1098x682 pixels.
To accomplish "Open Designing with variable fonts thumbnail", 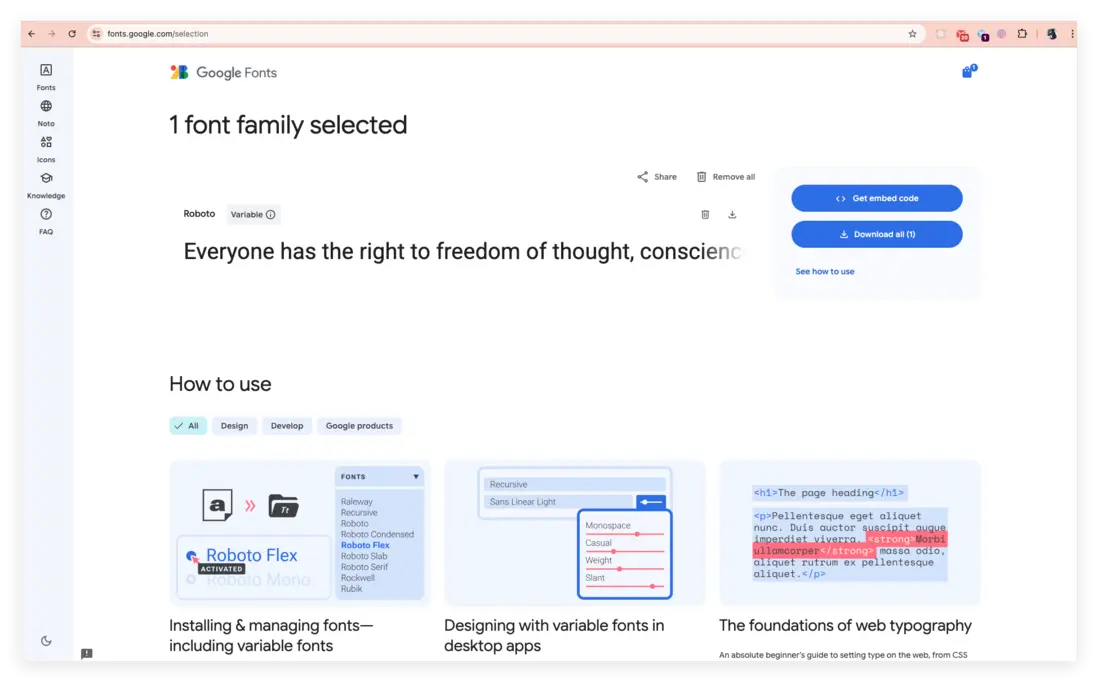I will point(574,533).
